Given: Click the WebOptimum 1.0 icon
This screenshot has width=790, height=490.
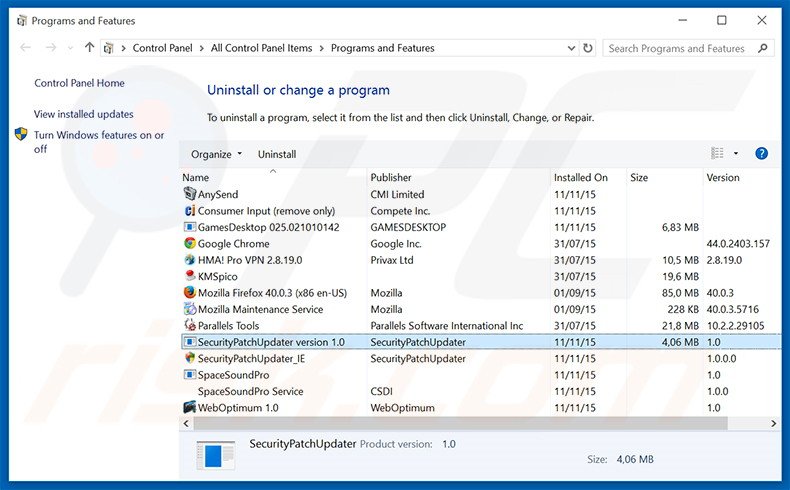Looking at the screenshot, I should pyautogui.click(x=189, y=407).
